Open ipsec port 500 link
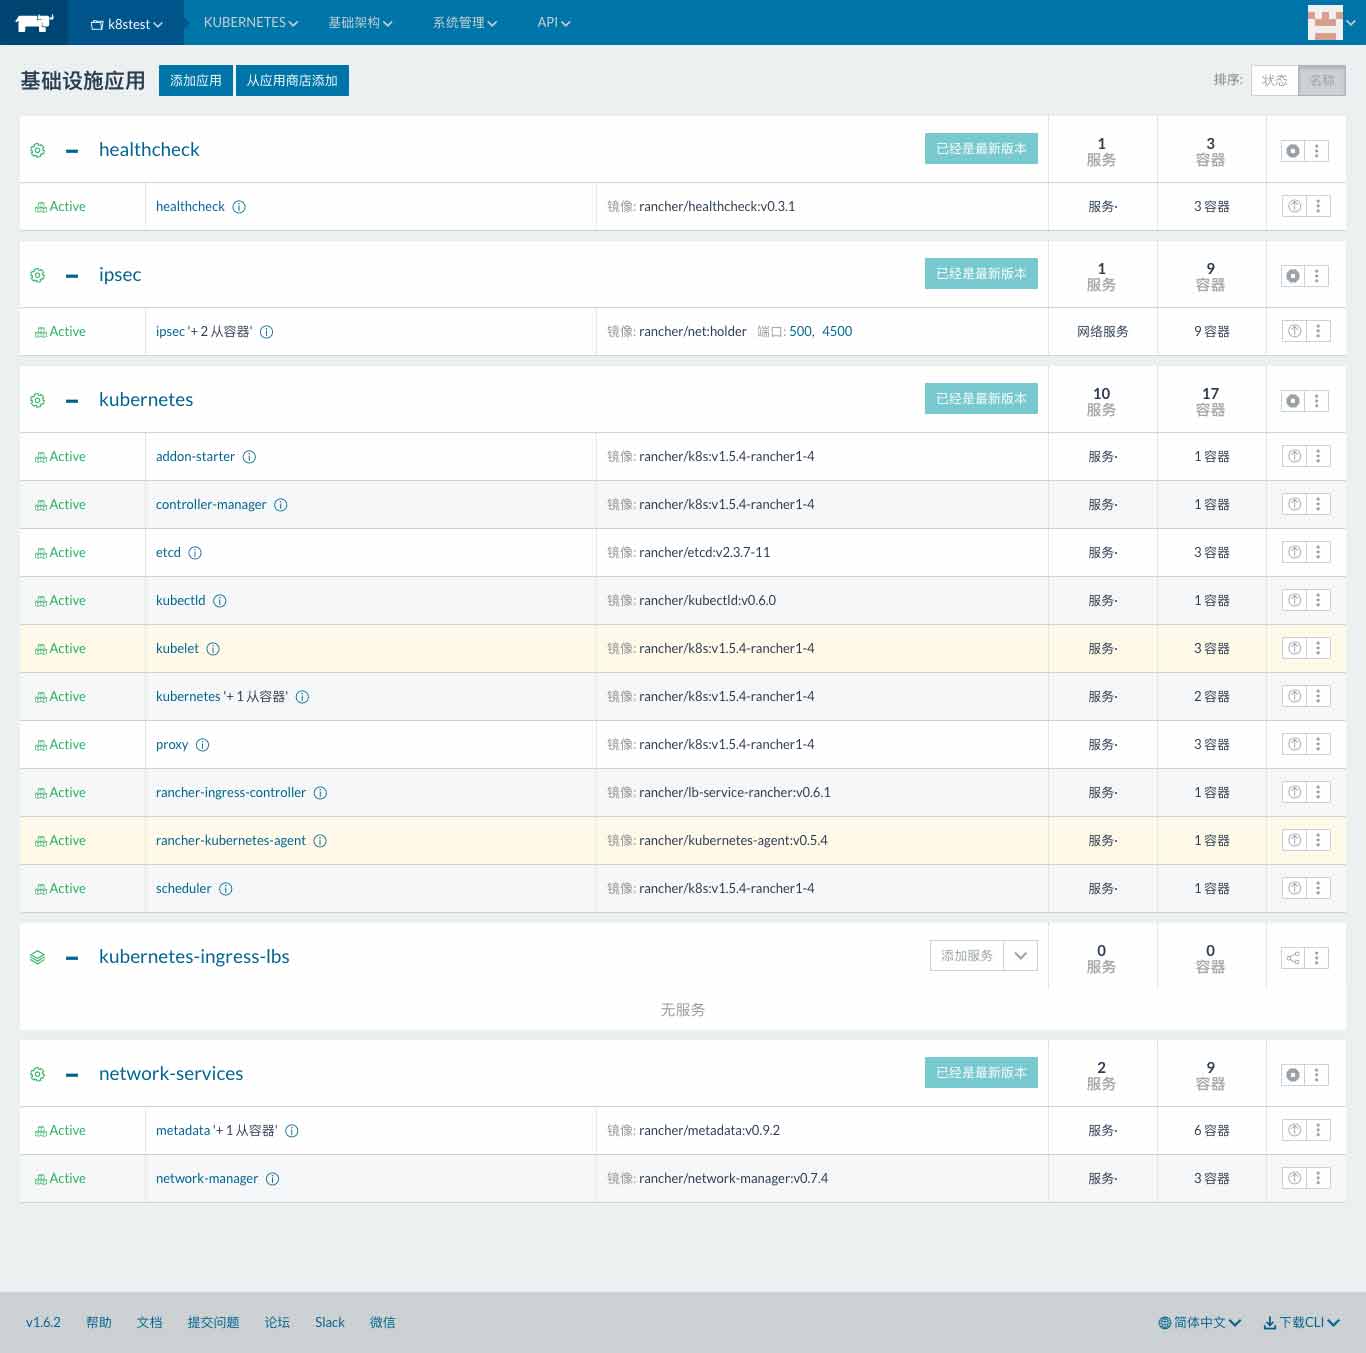Viewport: 1366px width, 1353px height. pos(800,331)
